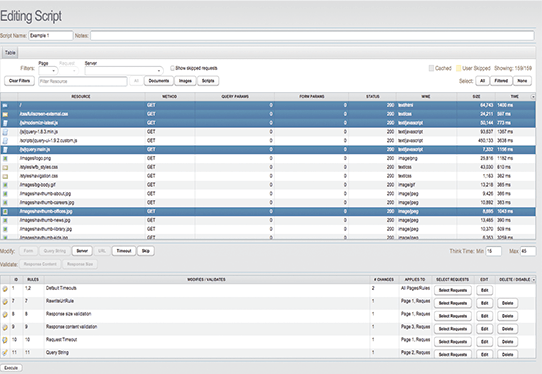Click the Modify Skip button
The image size is (542, 374).
click(x=146, y=251)
